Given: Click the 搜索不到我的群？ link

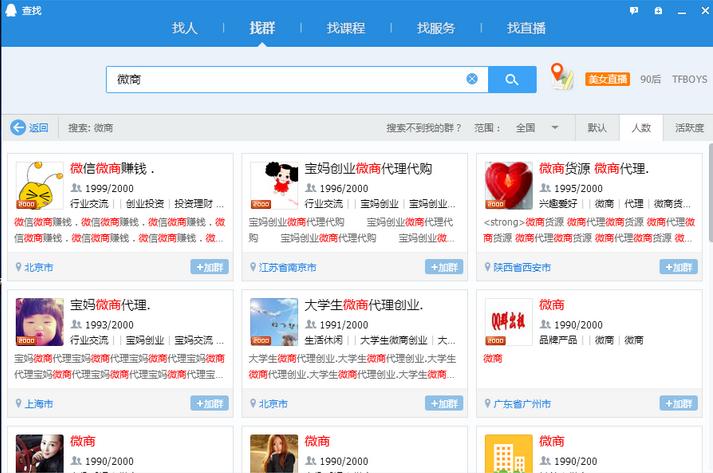Looking at the screenshot, I should [424, 128].
